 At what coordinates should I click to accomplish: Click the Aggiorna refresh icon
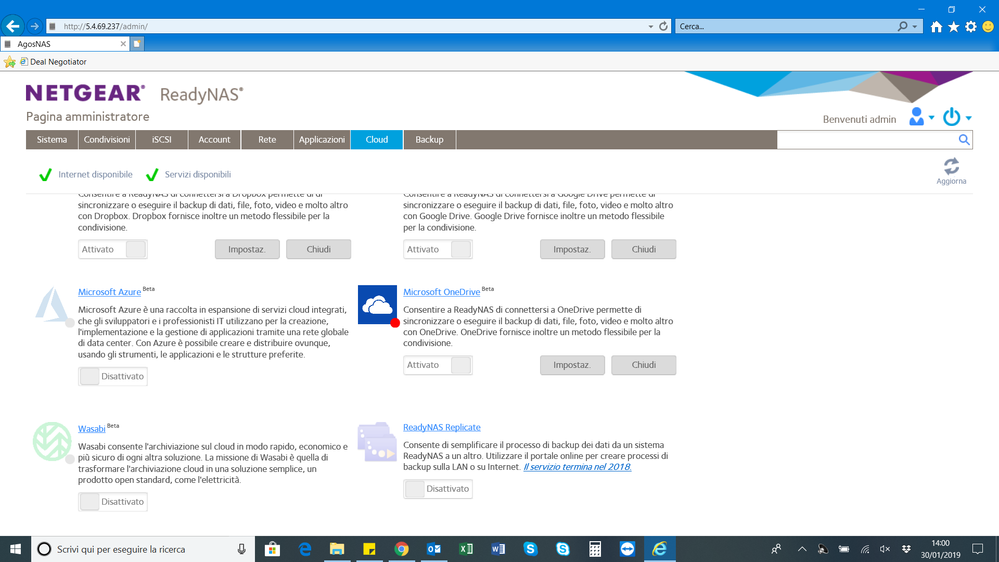pyautogui.click(x=951, y=167)
